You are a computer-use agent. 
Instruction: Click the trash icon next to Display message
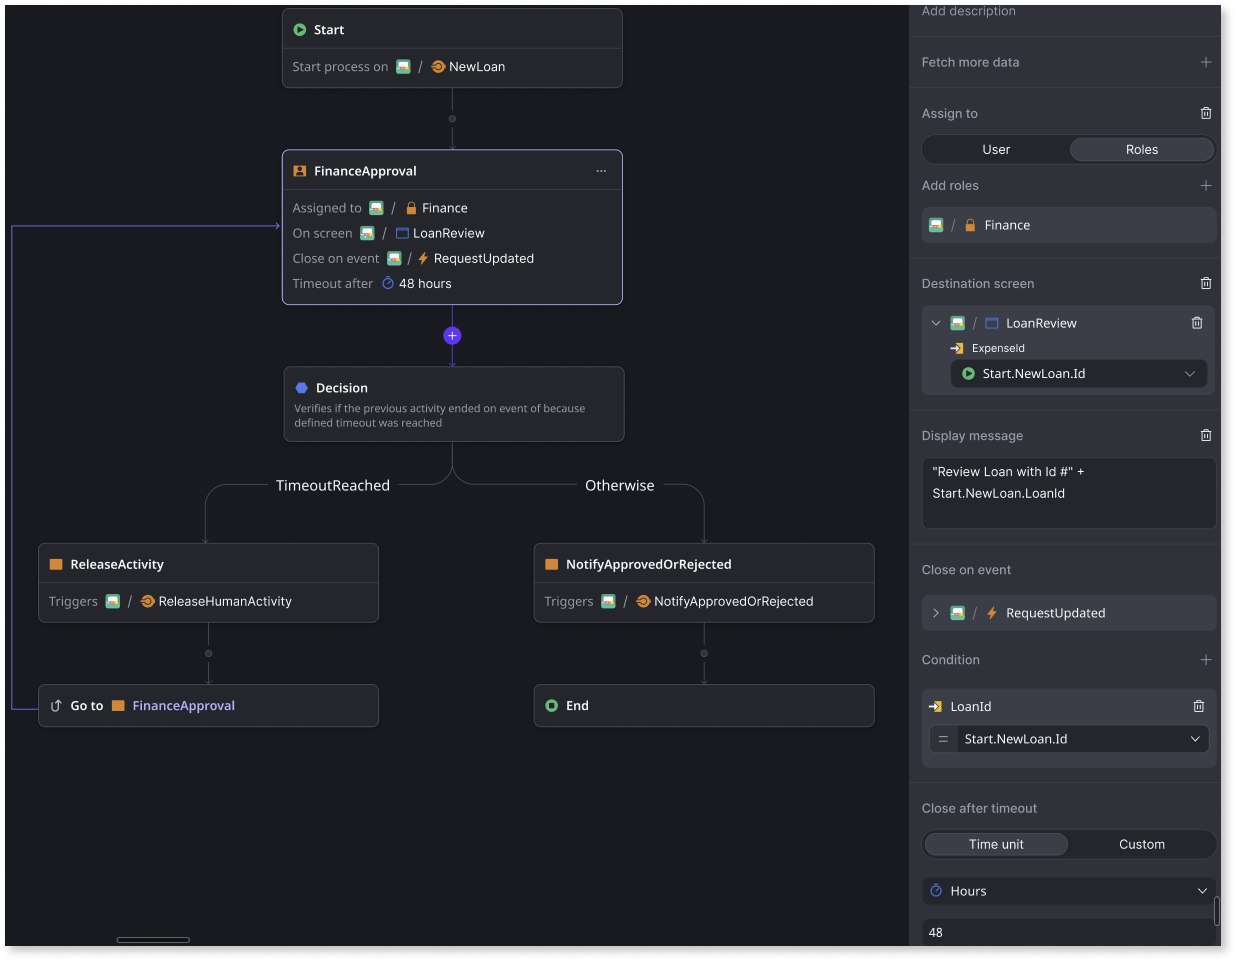pyautogui.click(x=1206, y=435)
